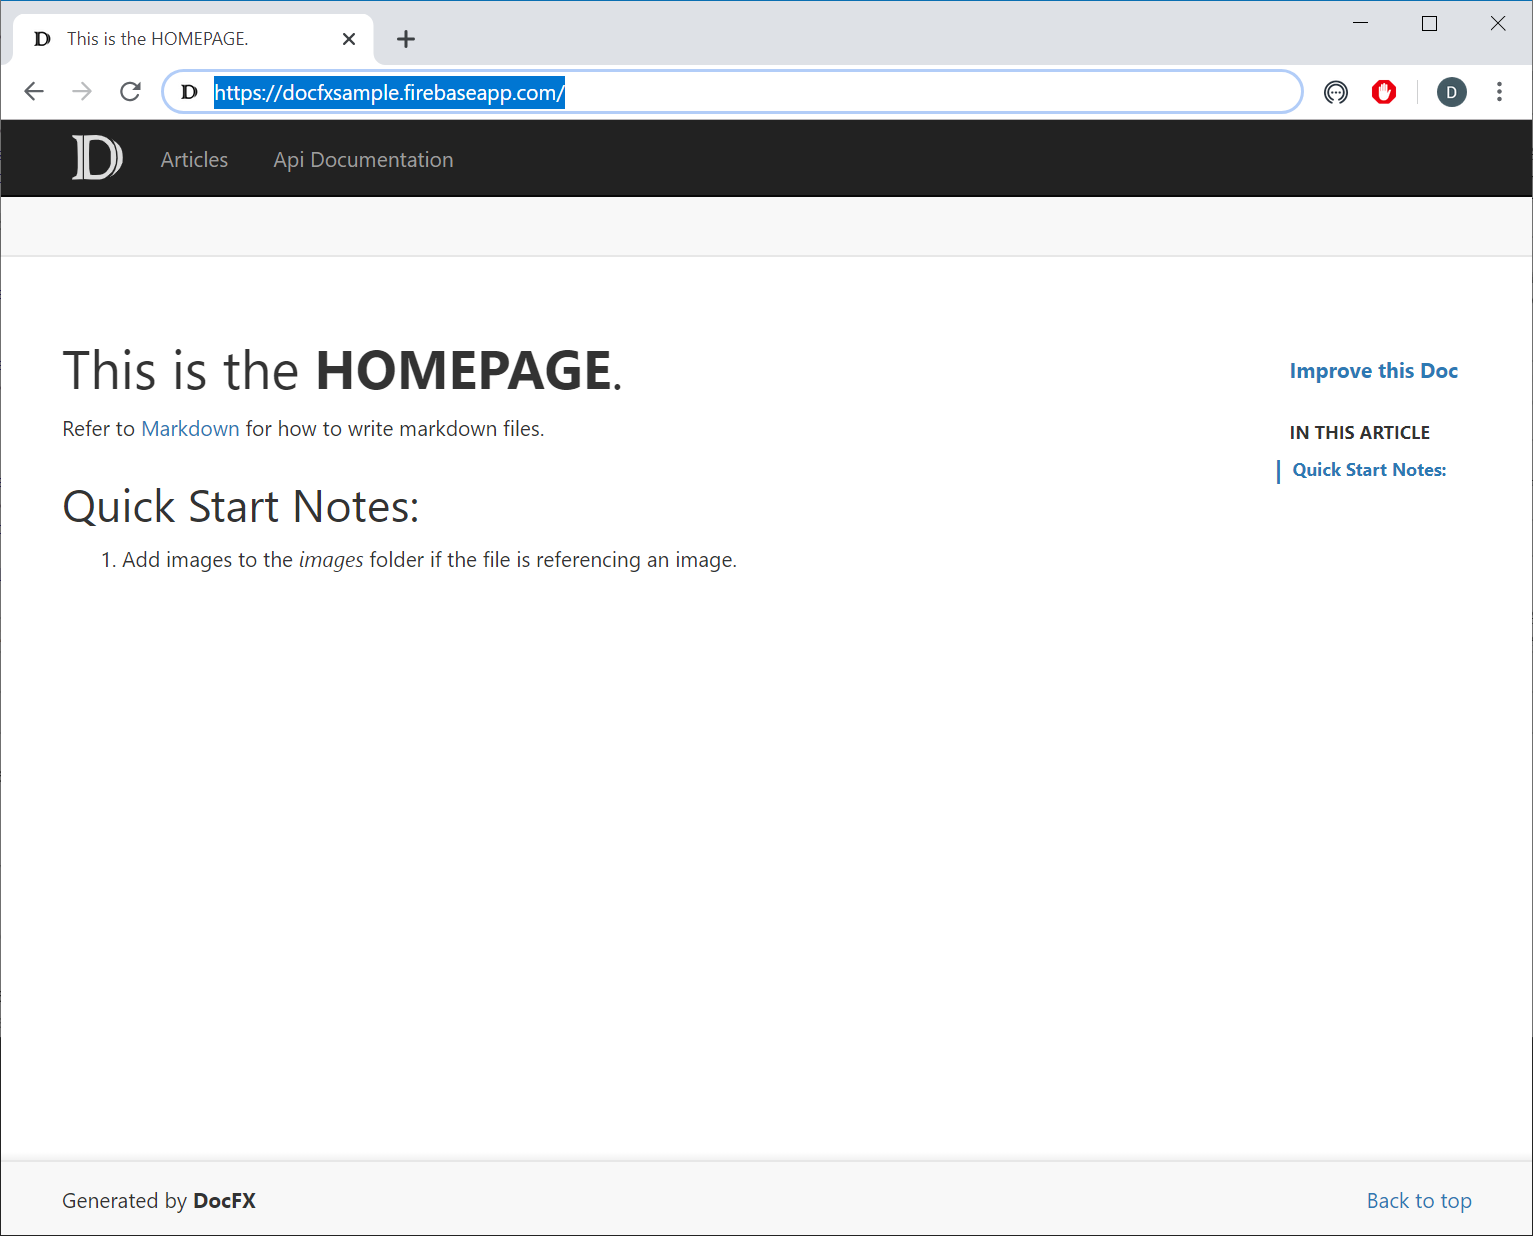Close the HOMEPAGE browser tab
Image resolution: width=1533 pixels, height=1236 pixels.
tap(349, 39)
